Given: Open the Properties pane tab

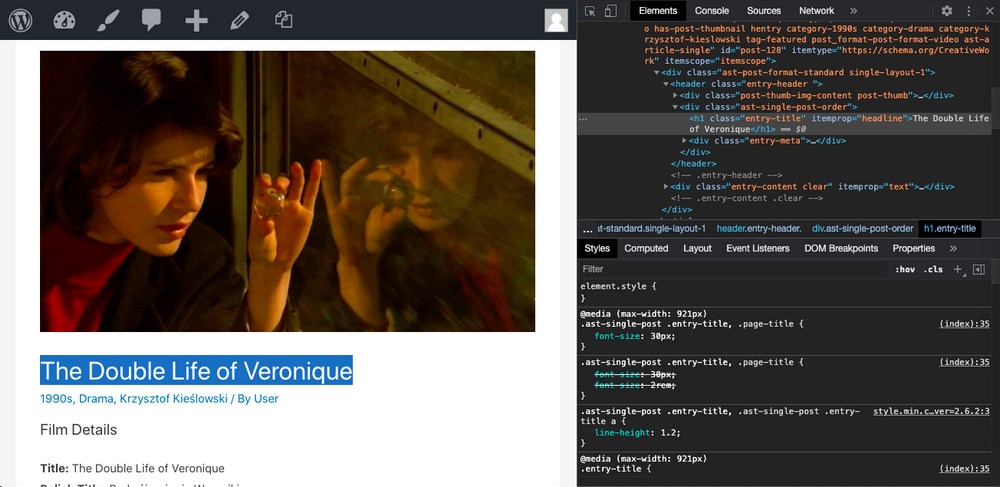Looking at the screenshot, I should pos(913,249).
